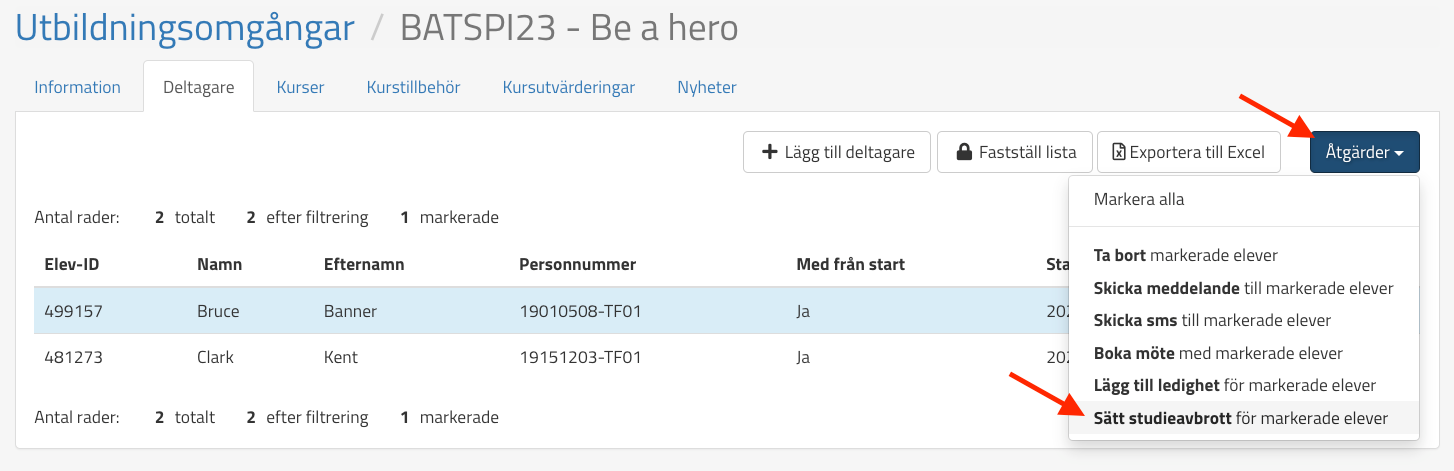
Task: Select Ta bort markerade elever
Action: click(1185, 255)
